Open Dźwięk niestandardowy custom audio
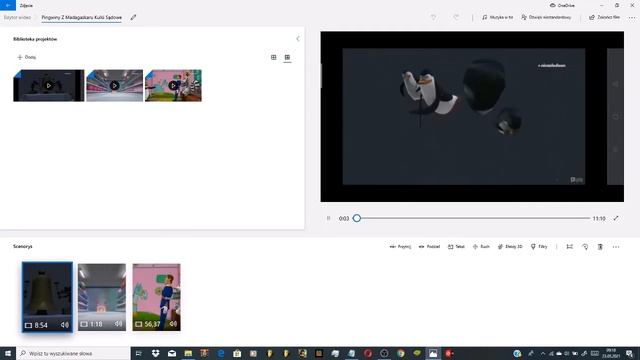This screenshot has height=360, width=640. 546,17
